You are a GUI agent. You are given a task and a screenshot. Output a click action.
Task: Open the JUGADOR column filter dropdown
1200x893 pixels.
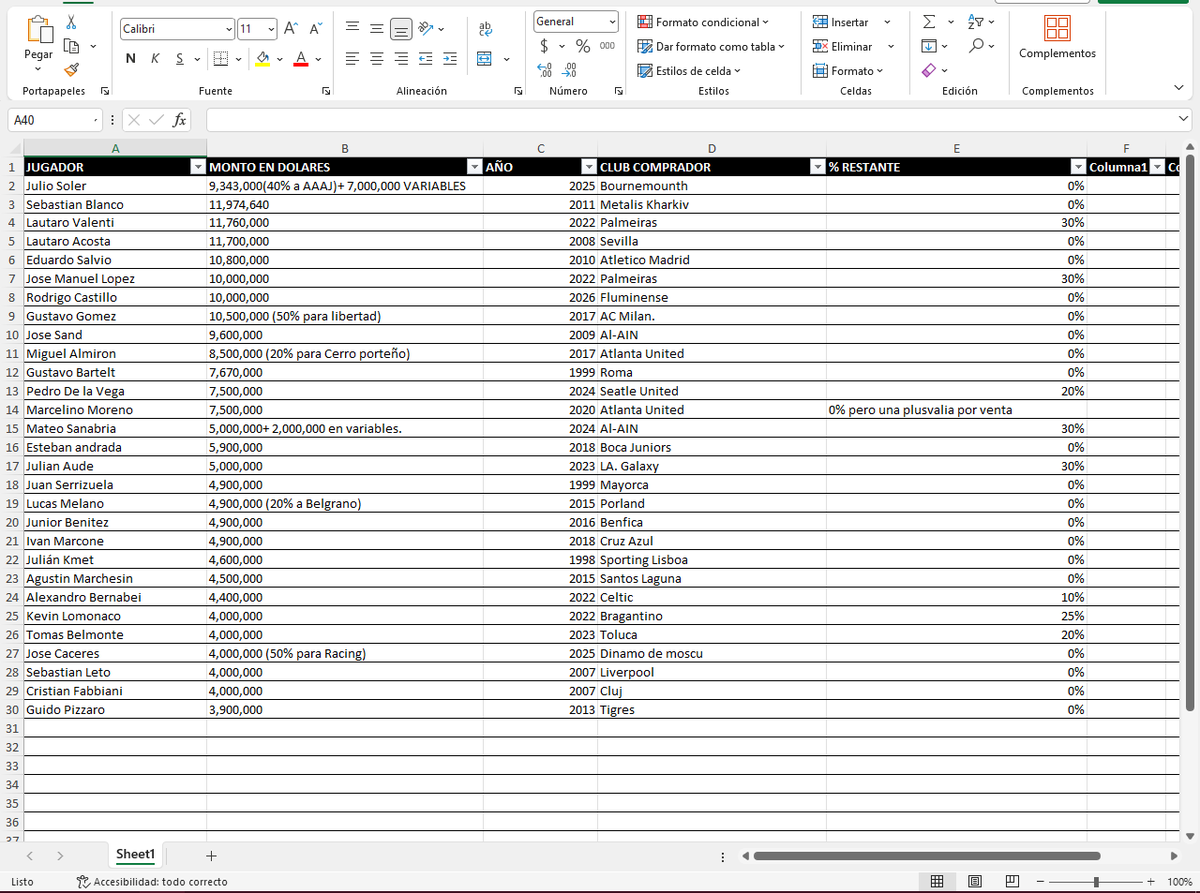(x=198, y=167)
